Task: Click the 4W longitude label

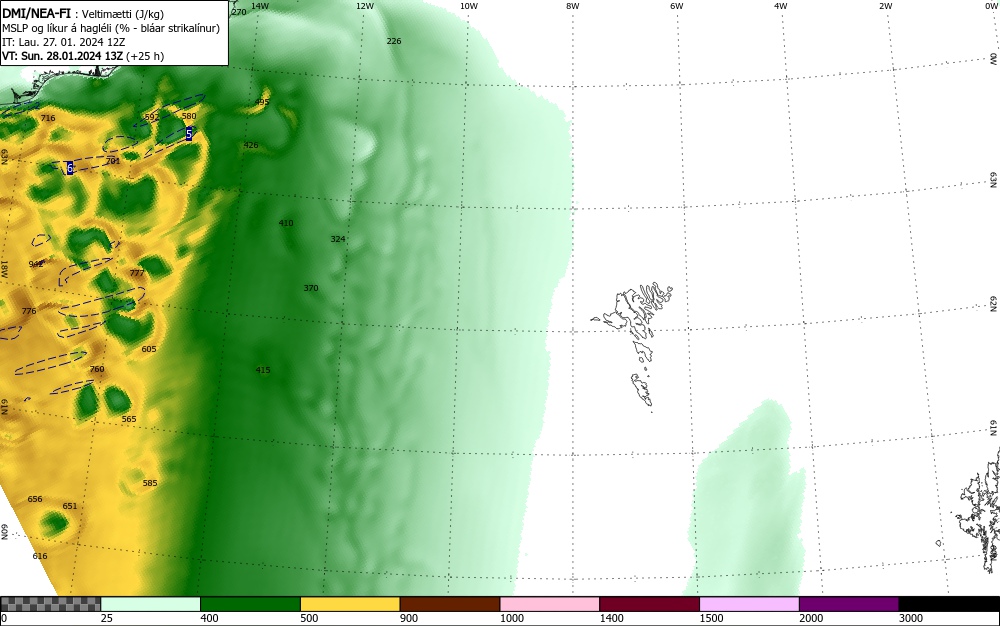Action: pyautogui.click(x=781, y=6)
